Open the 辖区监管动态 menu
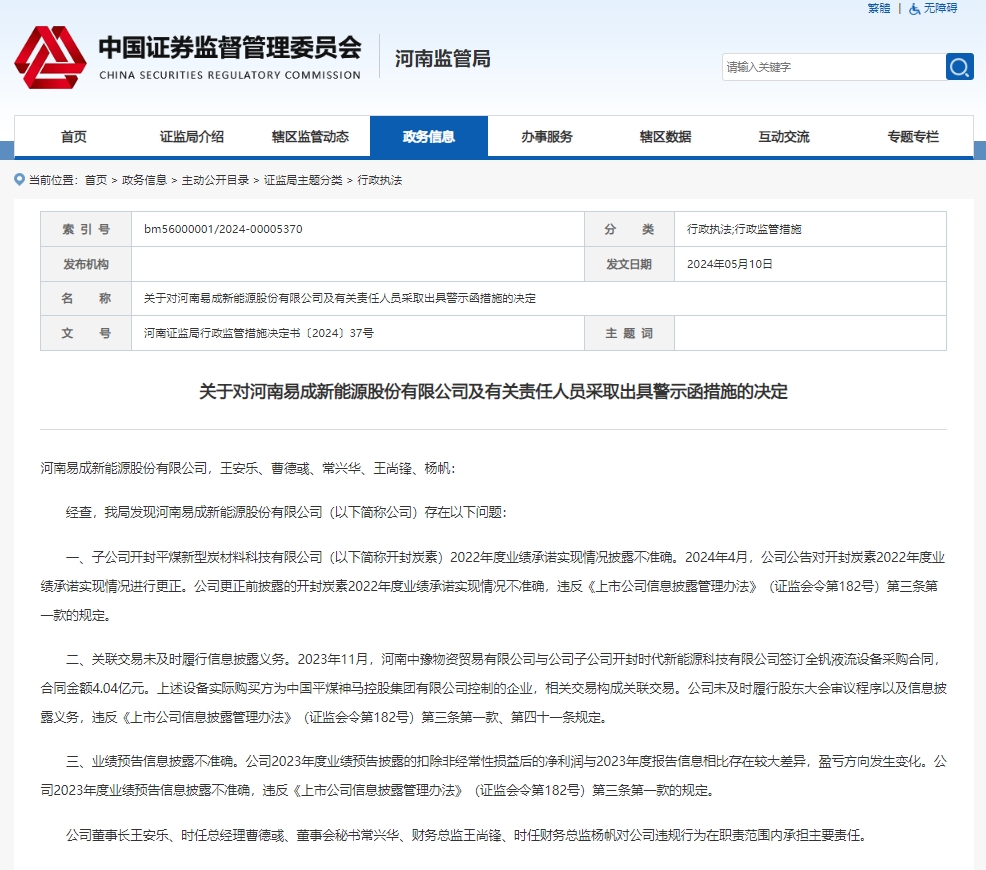The height and width of the screenshot is (870, 986). [310, 137]
